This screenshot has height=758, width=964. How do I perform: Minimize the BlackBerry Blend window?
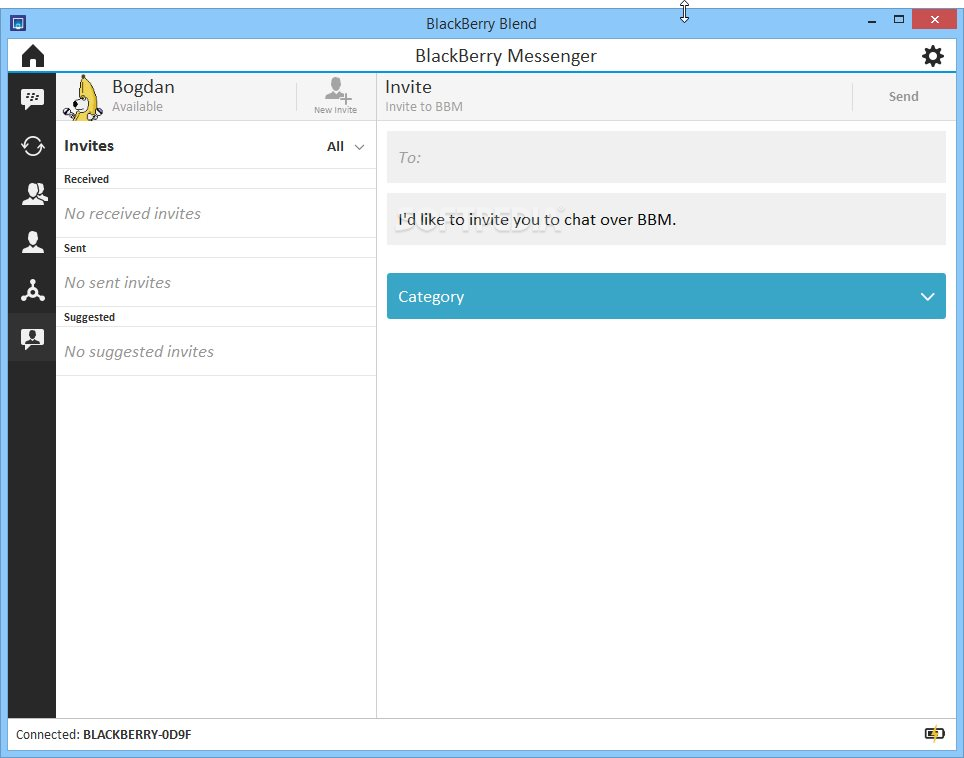pyautogui.click(x=871, y=20)
